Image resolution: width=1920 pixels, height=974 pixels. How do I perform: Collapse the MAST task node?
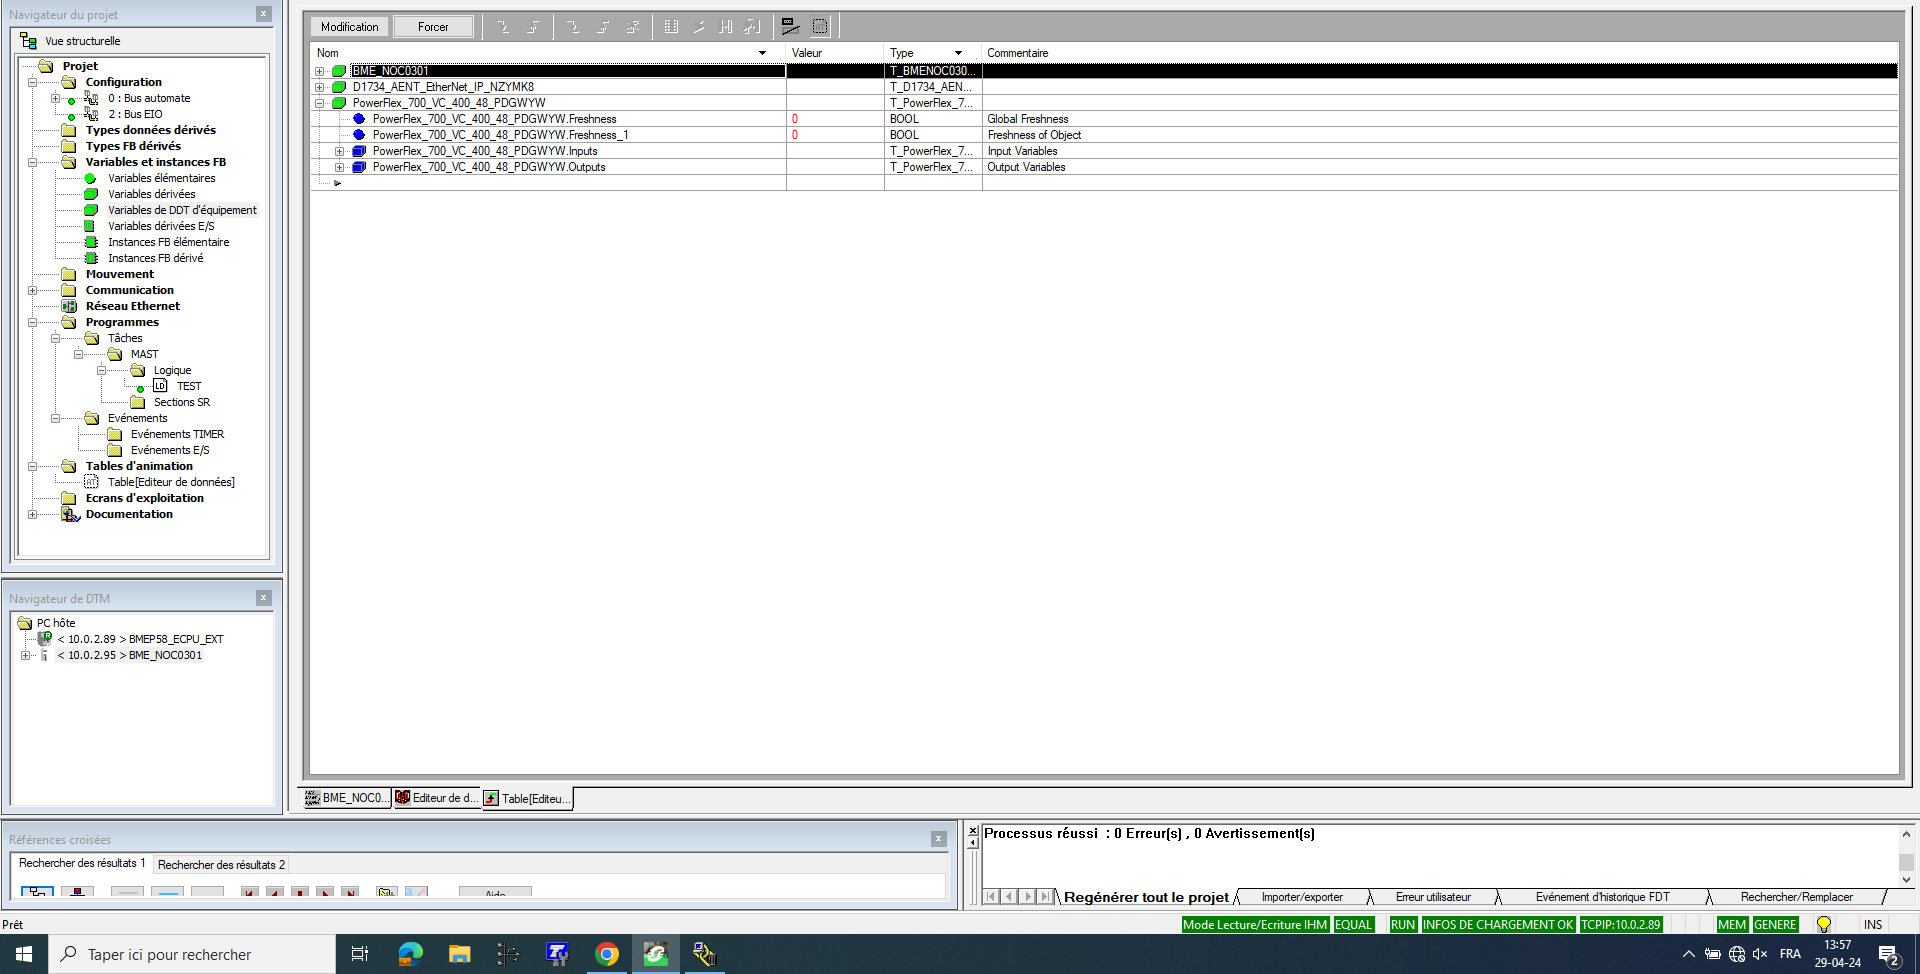78,354
